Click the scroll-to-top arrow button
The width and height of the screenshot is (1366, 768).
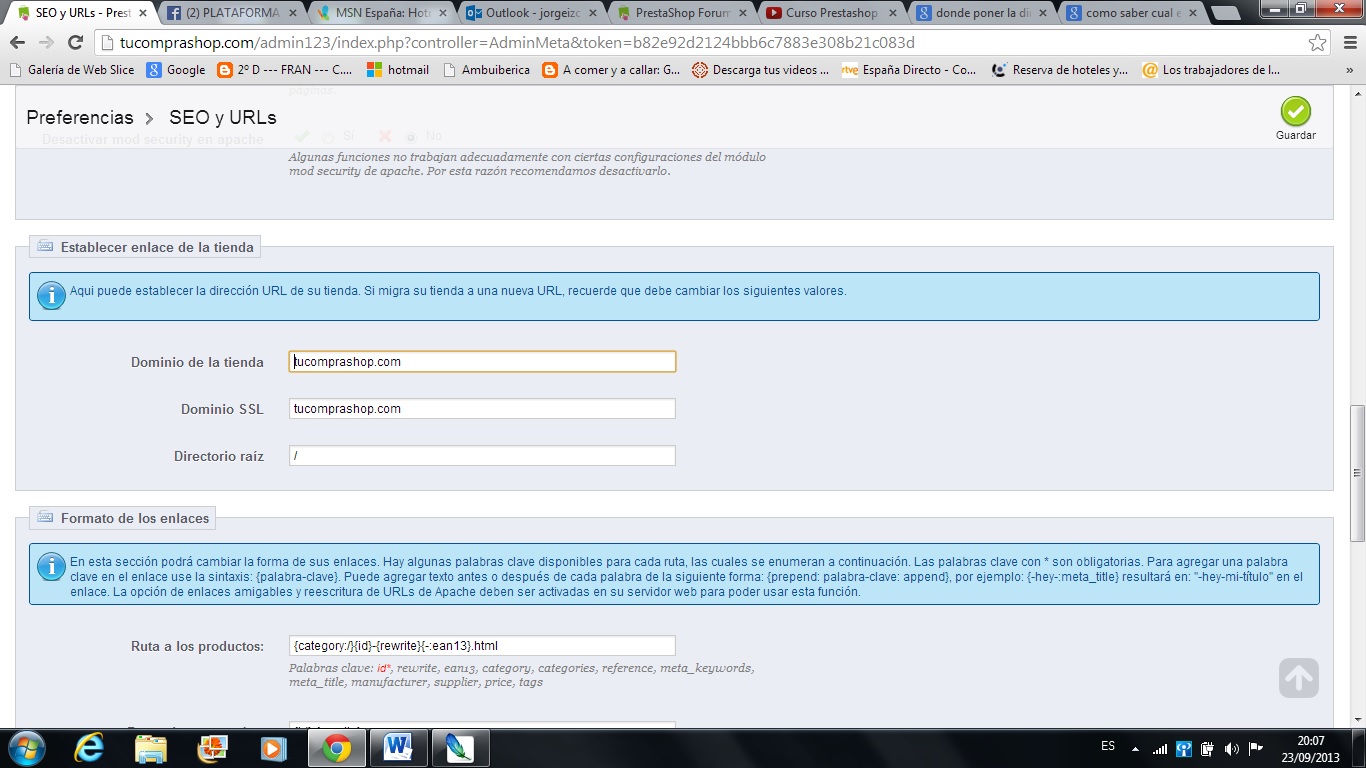tap(1298, 678)
